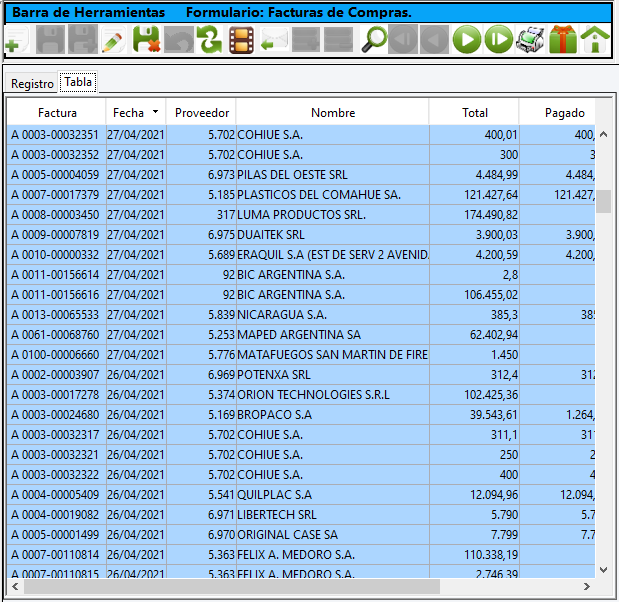
Task: Select invoice A 0003-00032322
Action: pos(56,475)
